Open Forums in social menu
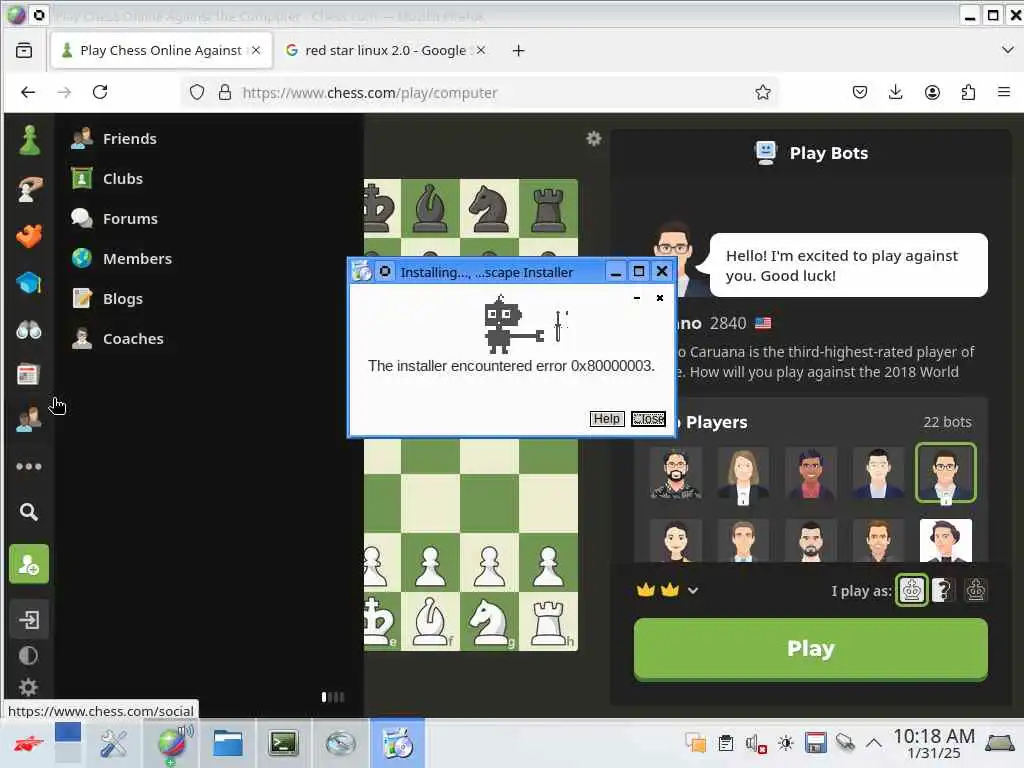The image size is (1024, 768). [115, 219]
